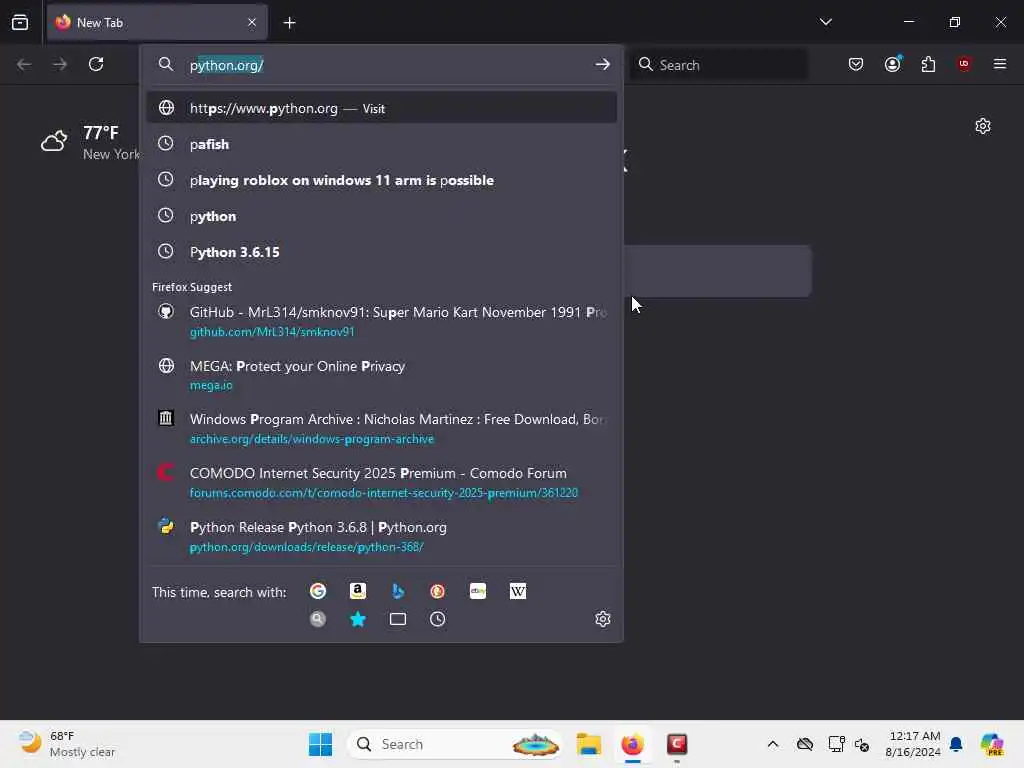Open the notification bell in the taskbar
1024x768 pixels.
(x=956, y=744)
